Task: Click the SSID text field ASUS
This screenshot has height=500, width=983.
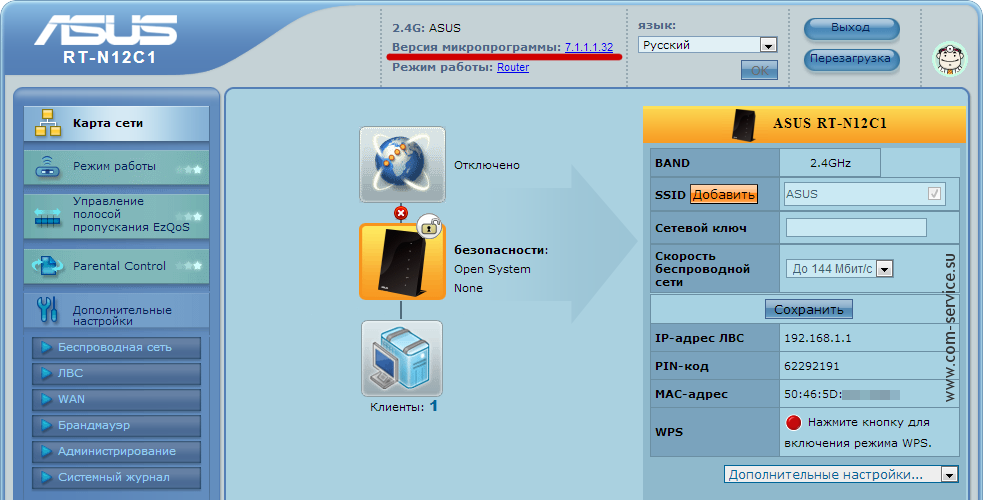Action: 865,194
